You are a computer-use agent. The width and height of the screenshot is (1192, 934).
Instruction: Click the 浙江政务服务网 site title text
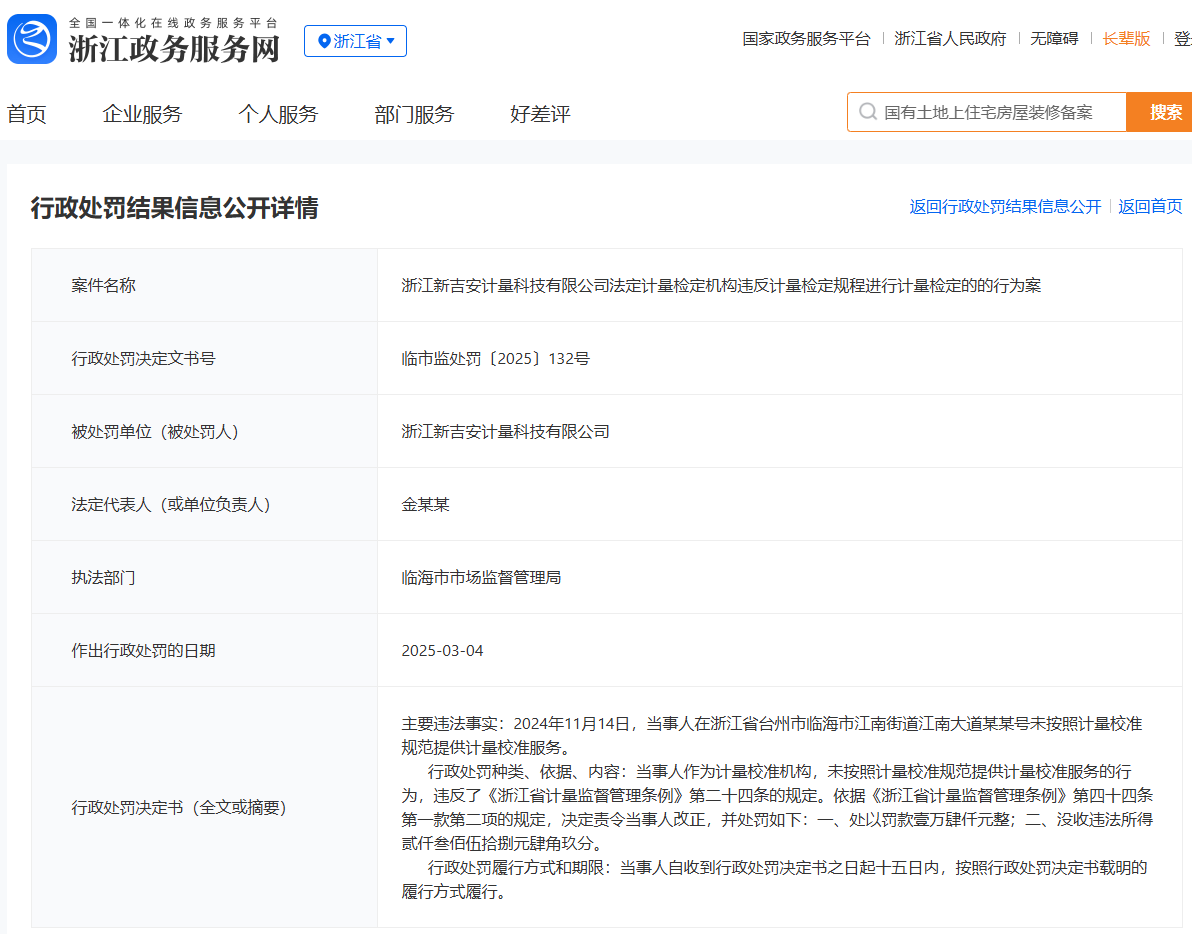coord(174,48)
